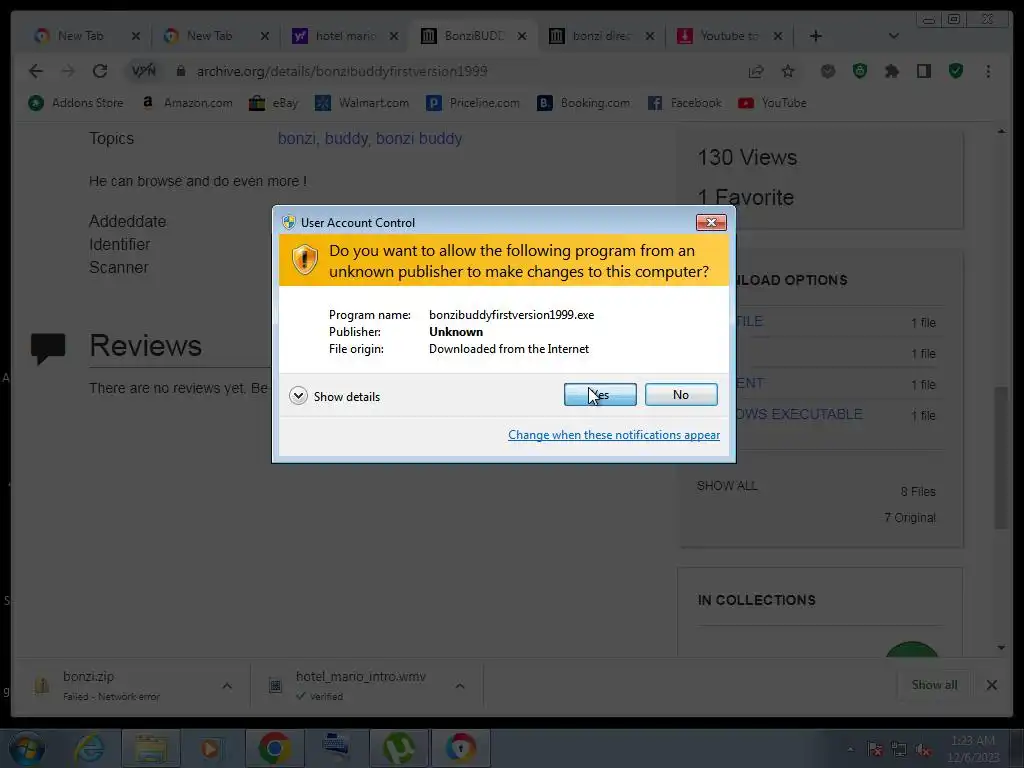The width and height of the screenshot is (1024, 768).
Task: Open Facebook bookmark
Action: (684, 103)
